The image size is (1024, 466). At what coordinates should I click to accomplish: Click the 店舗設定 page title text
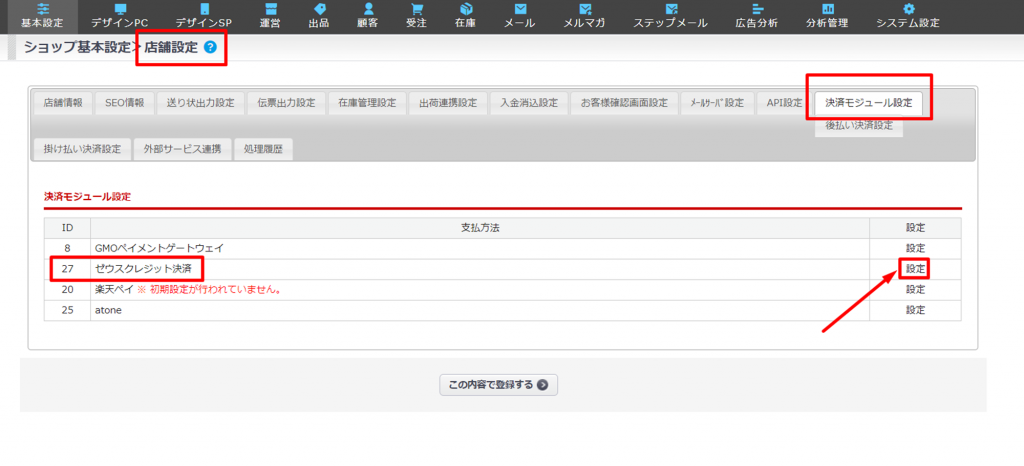tap(170, 47)
